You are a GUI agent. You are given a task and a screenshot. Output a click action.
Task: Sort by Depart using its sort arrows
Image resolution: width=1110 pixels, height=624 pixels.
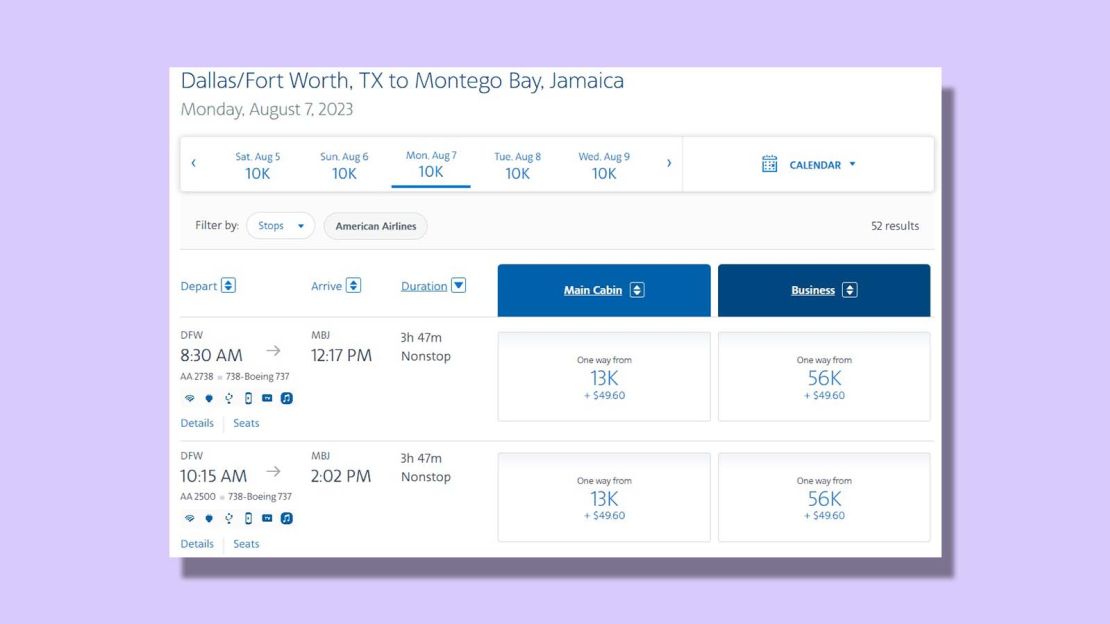[228, 285]
